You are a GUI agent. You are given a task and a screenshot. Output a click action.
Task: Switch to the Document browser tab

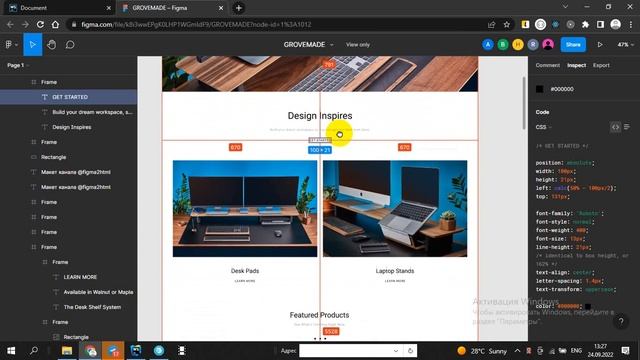click(x=59, y=8)
